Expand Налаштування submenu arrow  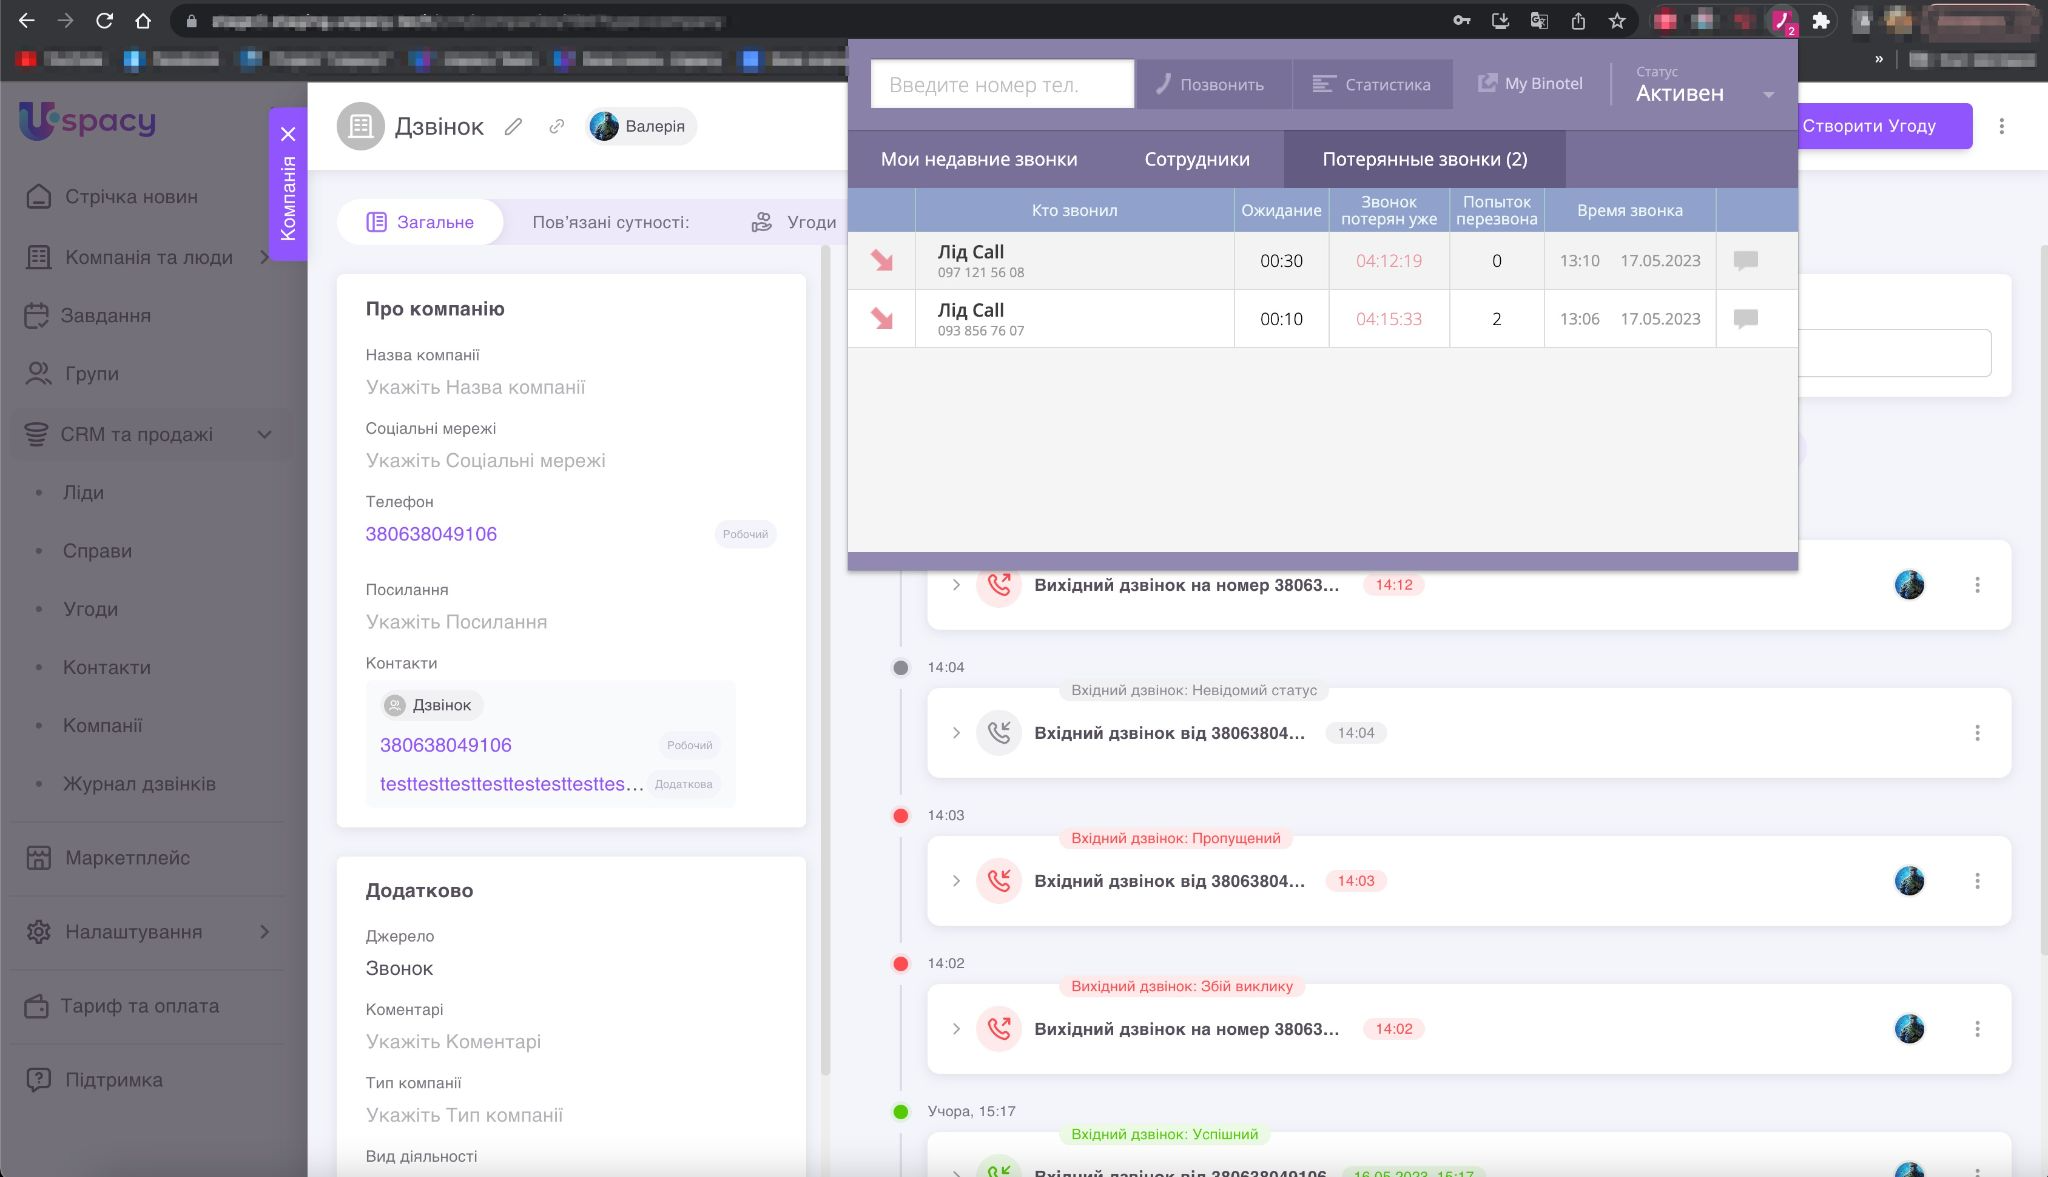tap(264, 932)
